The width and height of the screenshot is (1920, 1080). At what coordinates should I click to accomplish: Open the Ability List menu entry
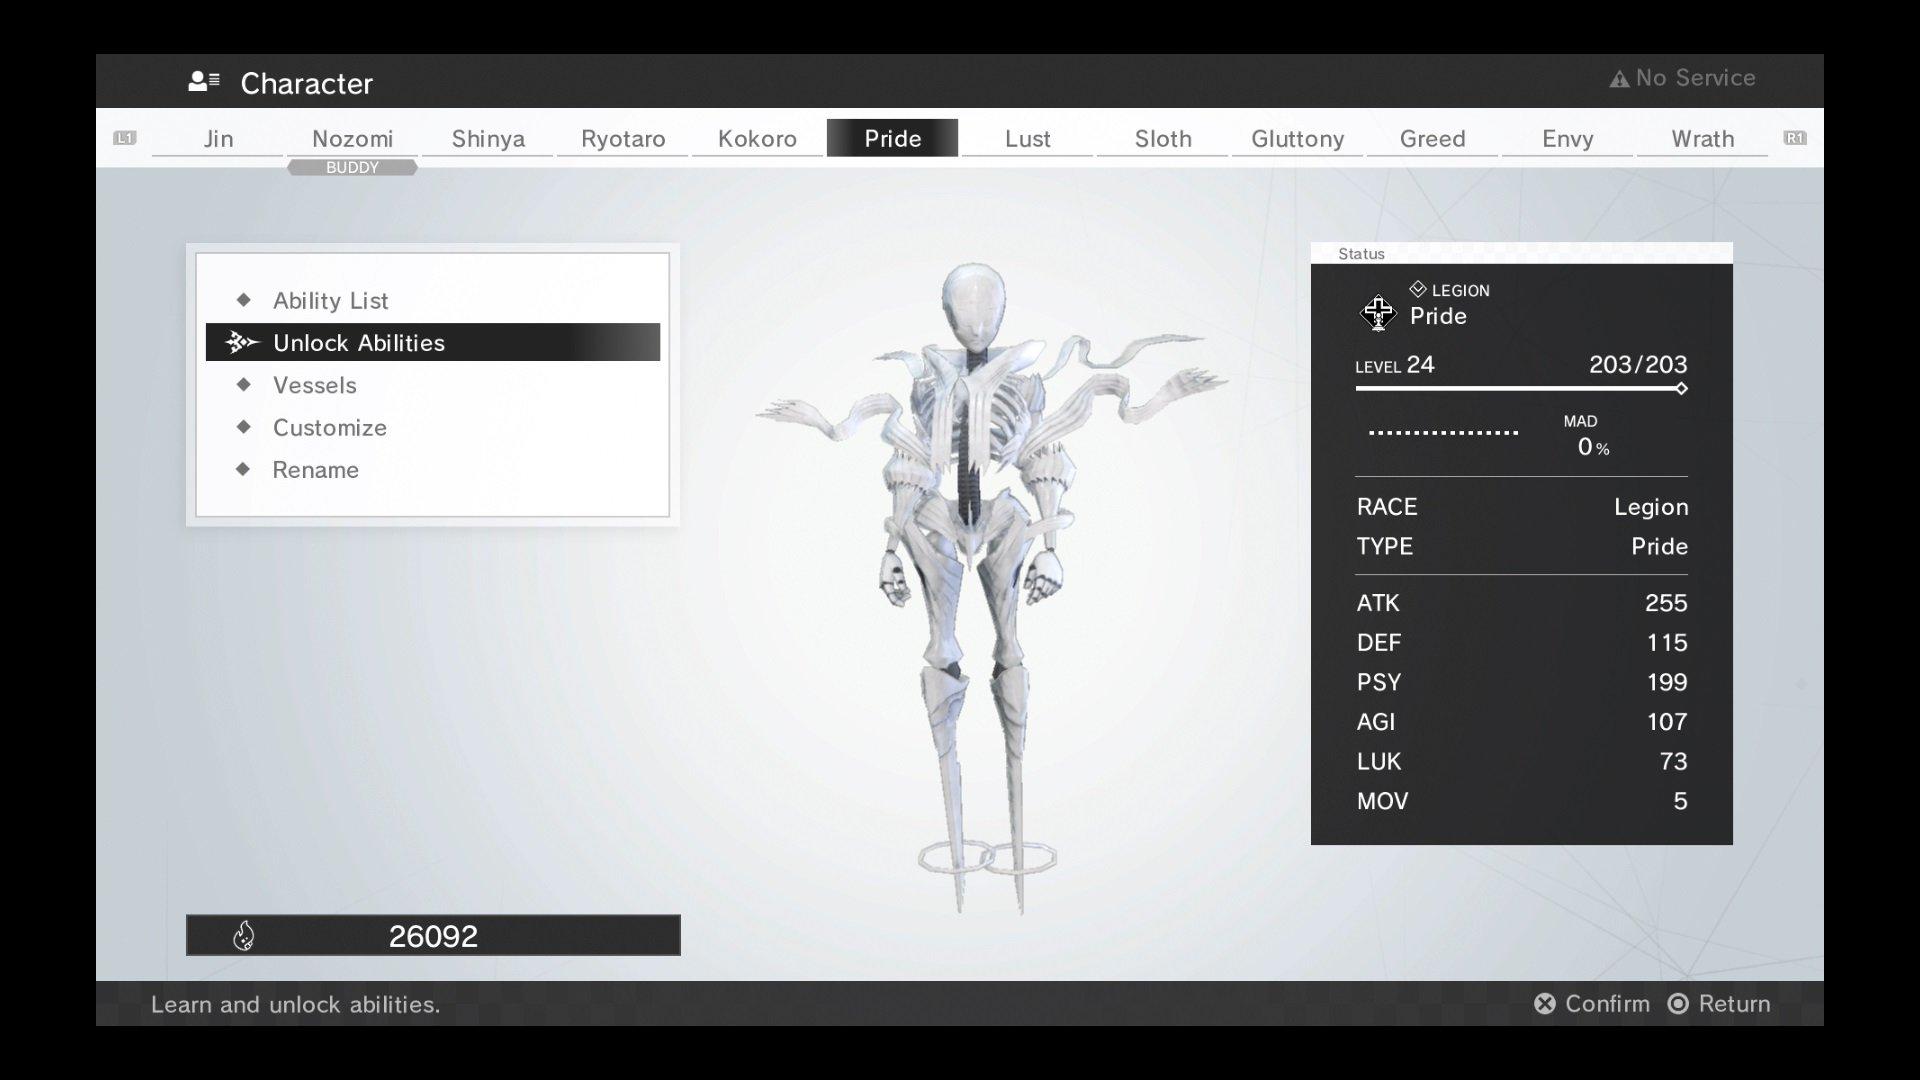coord(330,301)
